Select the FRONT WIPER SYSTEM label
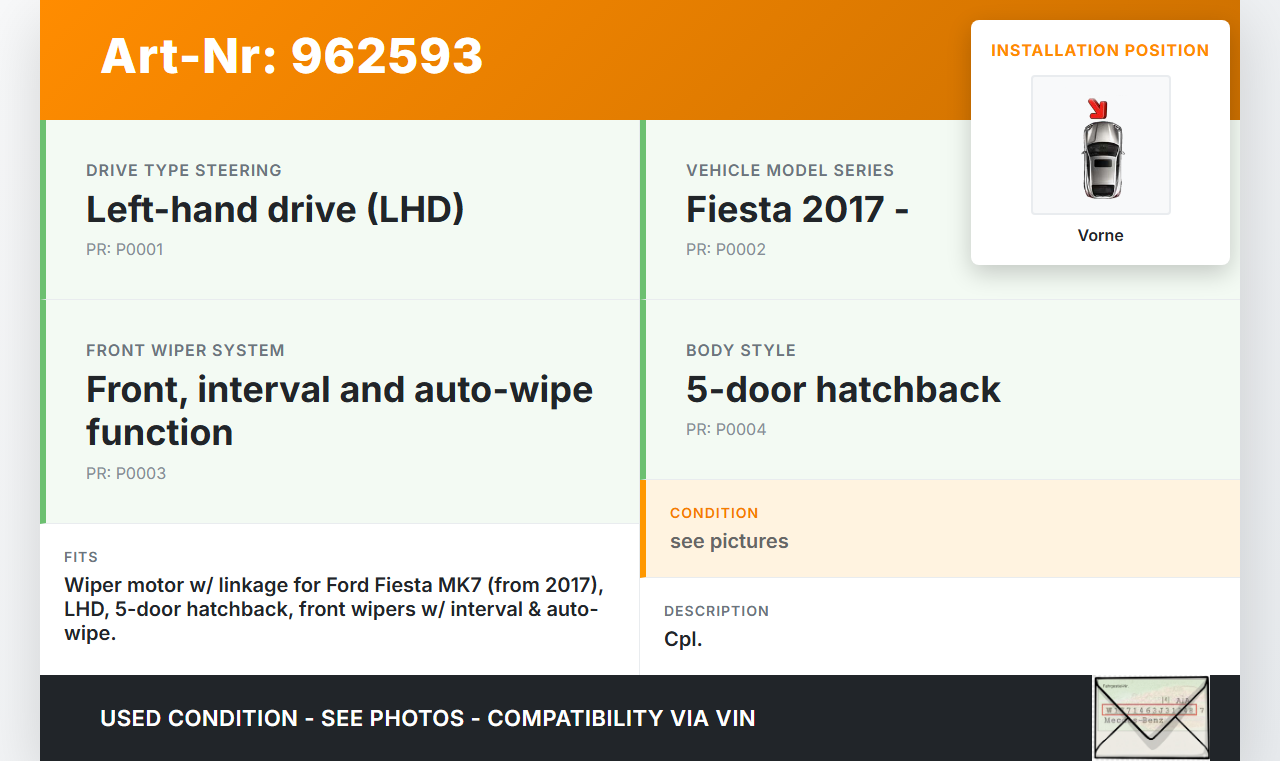This screenshot has height=762, width=1280. pyautogui.click(x=185, y=350)
